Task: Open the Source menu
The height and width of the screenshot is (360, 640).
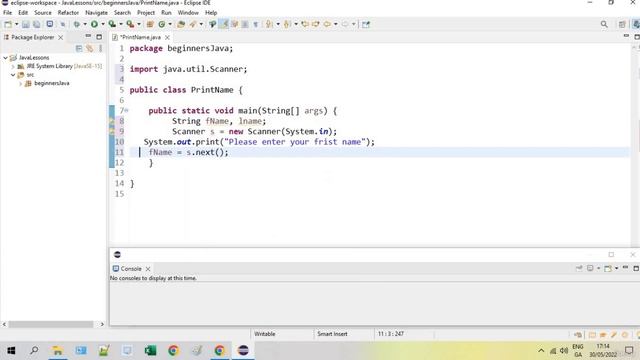Action: (x=43, y=13)
